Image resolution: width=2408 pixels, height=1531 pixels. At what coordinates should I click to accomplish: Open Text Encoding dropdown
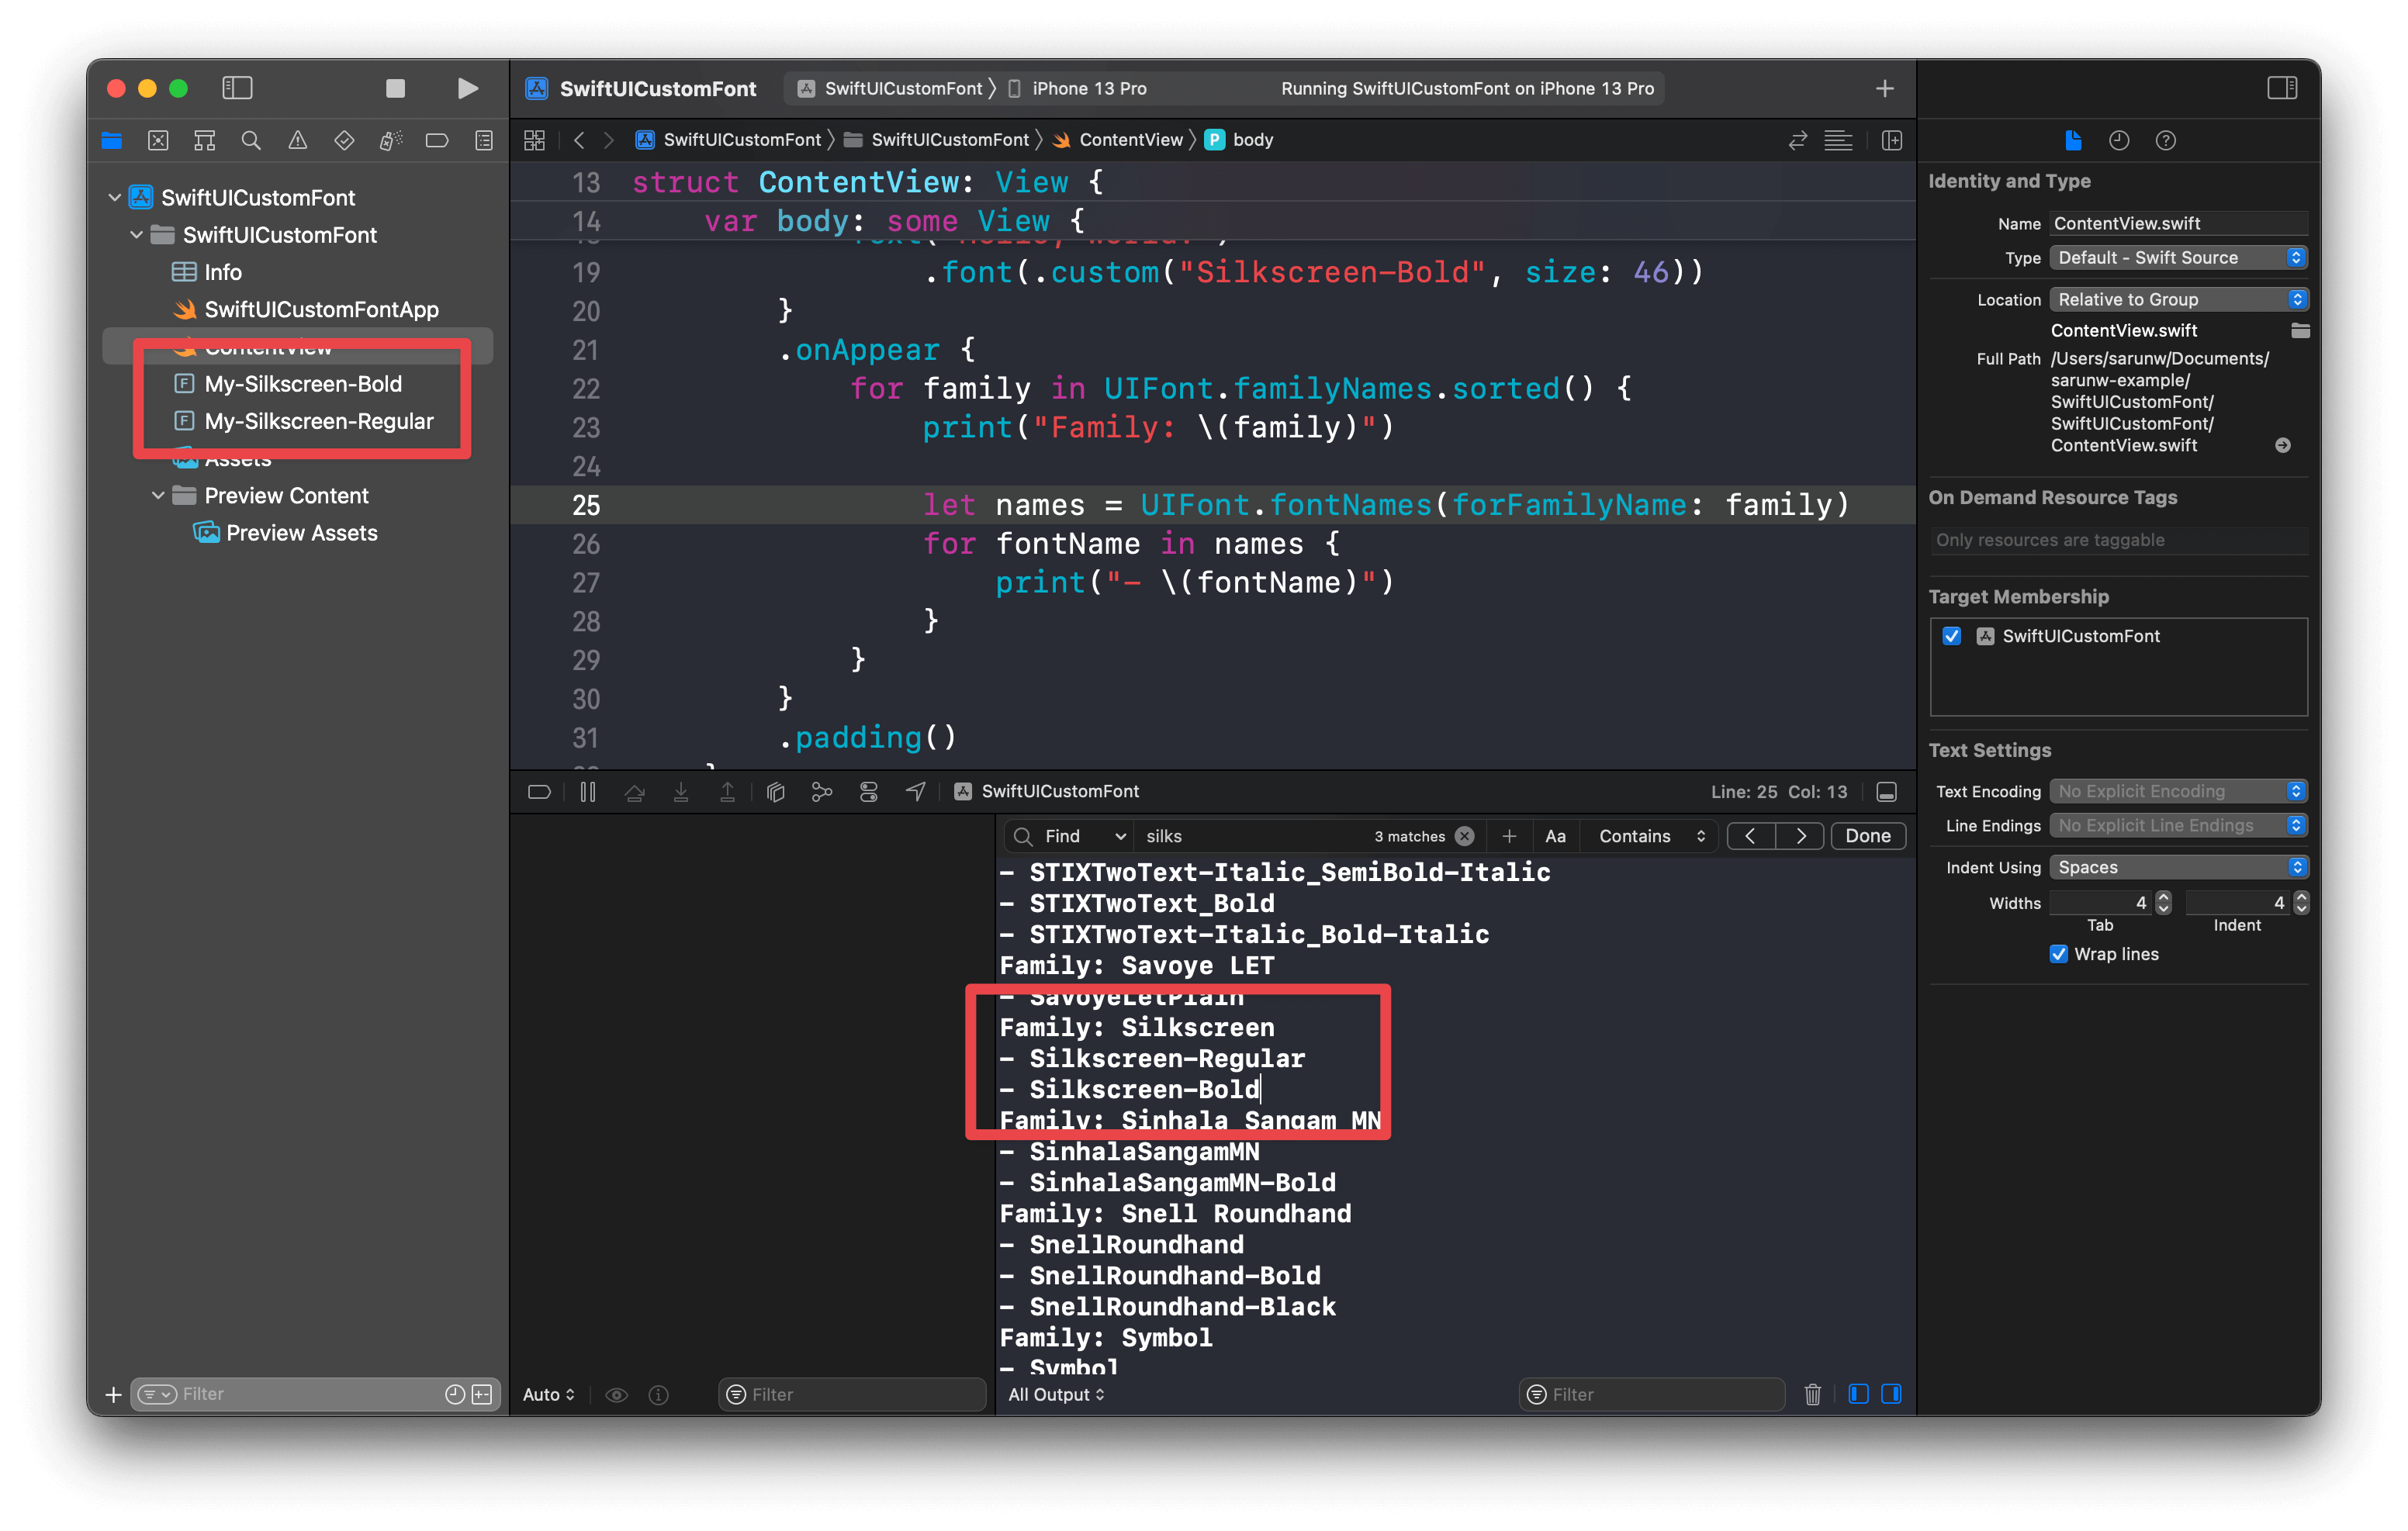tap(2179, 792)
